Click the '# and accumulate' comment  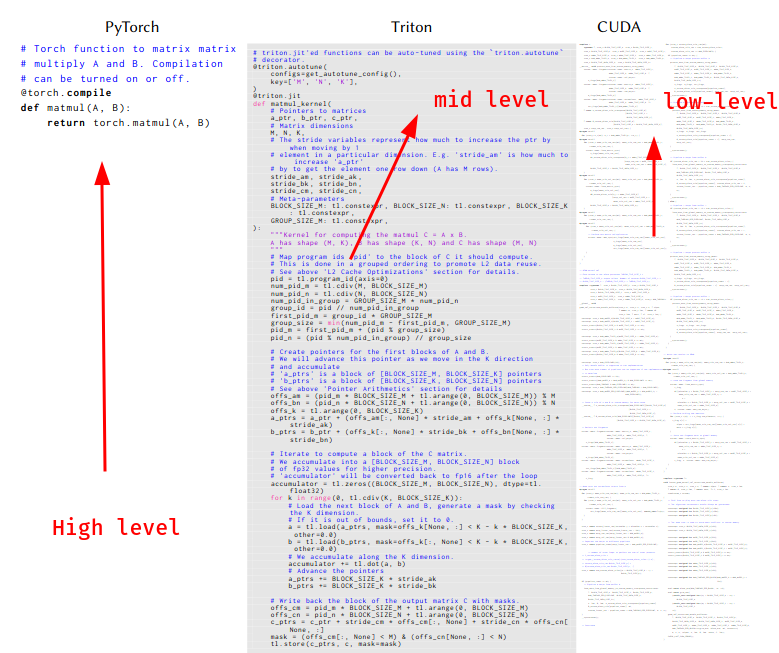tap(306, 367)
